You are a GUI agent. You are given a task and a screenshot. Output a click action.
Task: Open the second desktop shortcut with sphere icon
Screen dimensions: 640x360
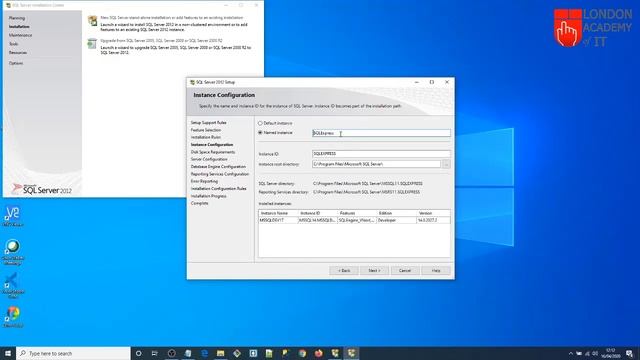tap(13, 252)
